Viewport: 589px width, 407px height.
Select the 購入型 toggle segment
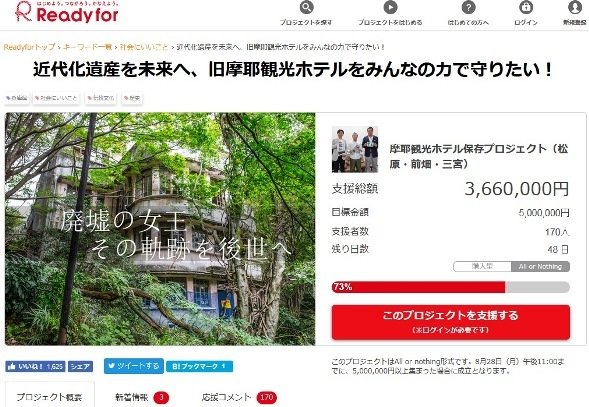click(x=482, y=266)
